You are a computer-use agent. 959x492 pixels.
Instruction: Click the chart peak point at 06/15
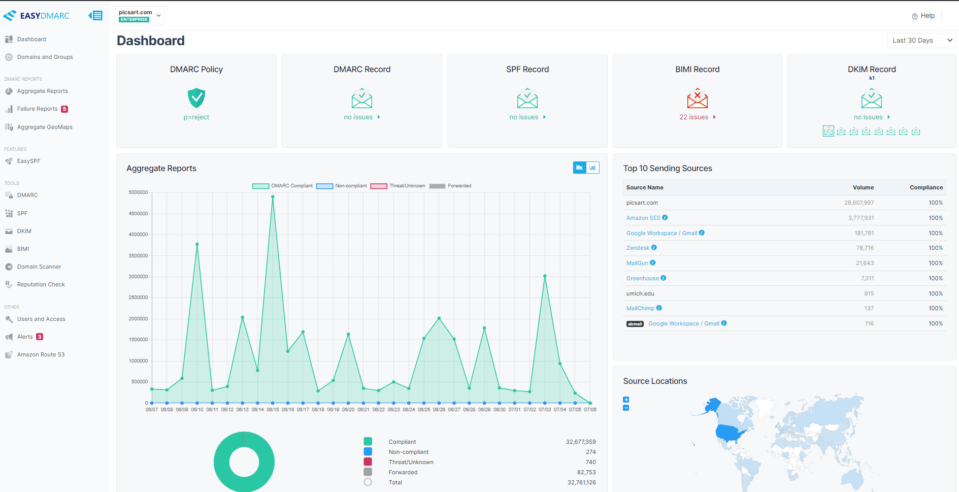[273, 197]
